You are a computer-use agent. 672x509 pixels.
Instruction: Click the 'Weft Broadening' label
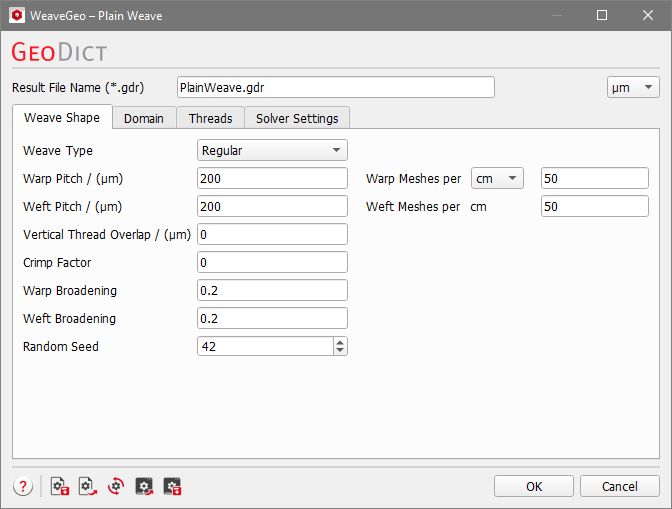(x=69, y=318)
